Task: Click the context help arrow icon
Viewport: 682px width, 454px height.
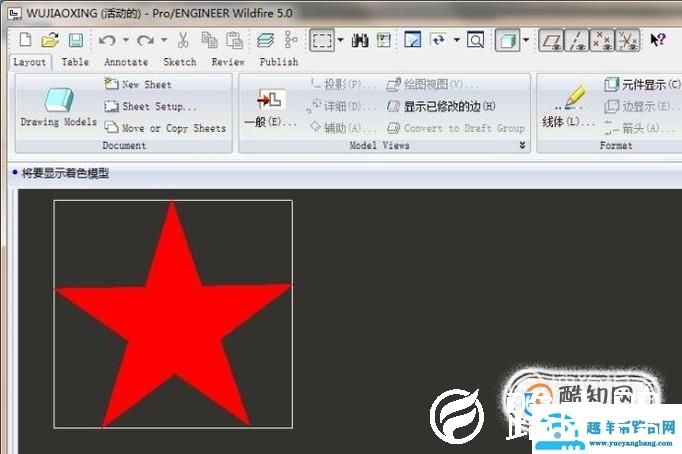Action: pyautogui.click(x=657, y=40)
